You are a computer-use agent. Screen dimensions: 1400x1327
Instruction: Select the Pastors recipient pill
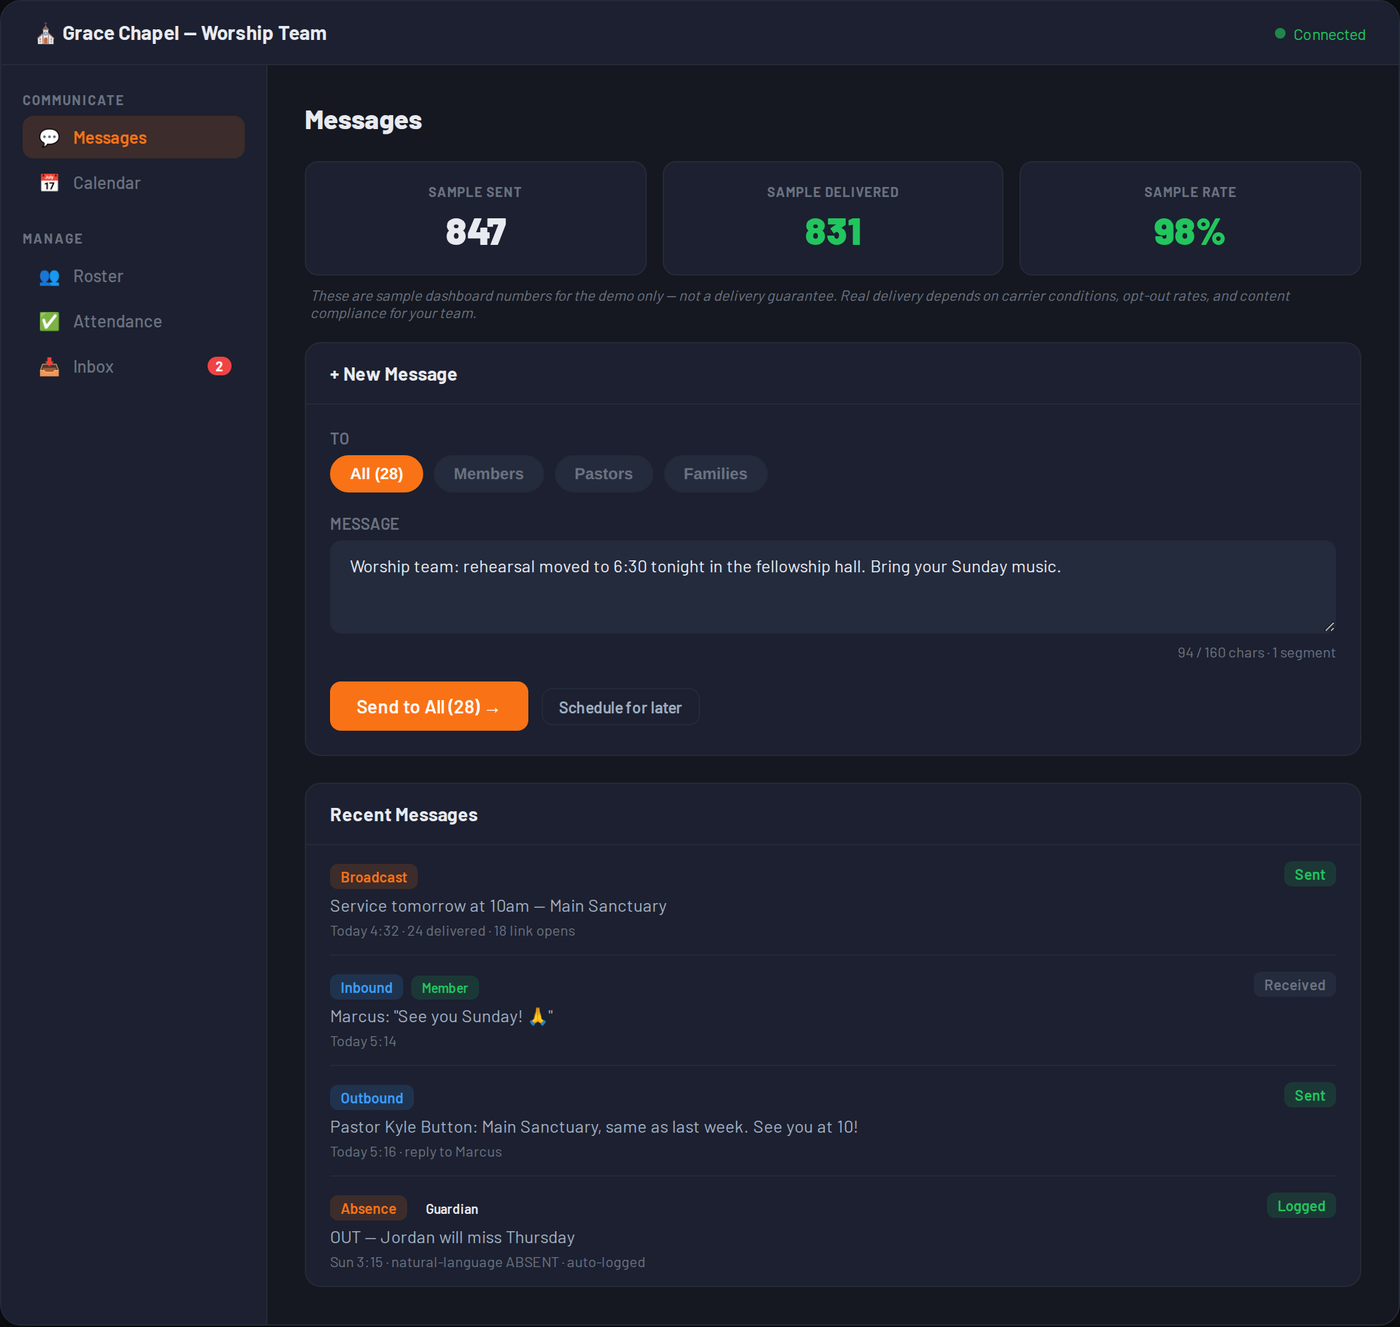point(603,474)
